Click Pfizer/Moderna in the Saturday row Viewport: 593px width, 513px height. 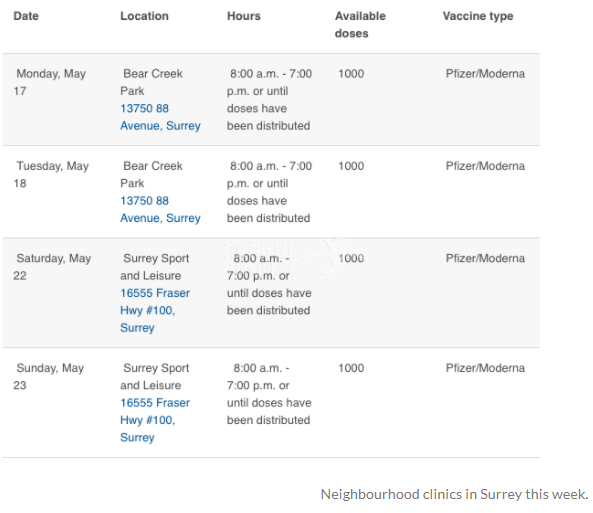tap(485, 258)
